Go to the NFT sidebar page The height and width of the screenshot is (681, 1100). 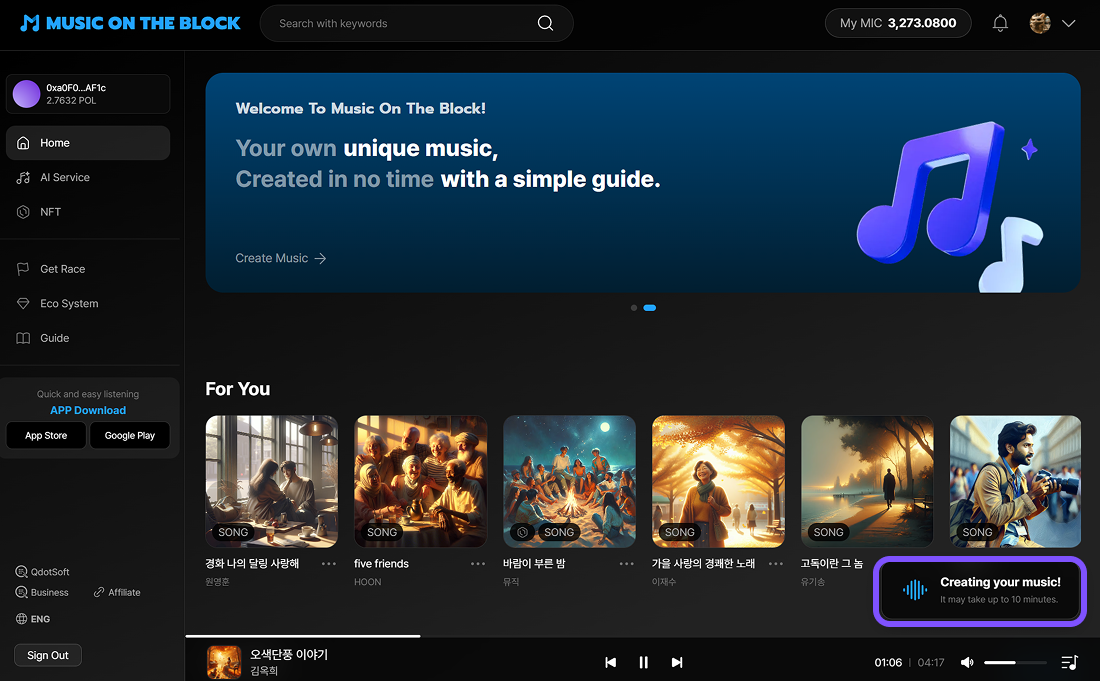[x=50, y=212]
